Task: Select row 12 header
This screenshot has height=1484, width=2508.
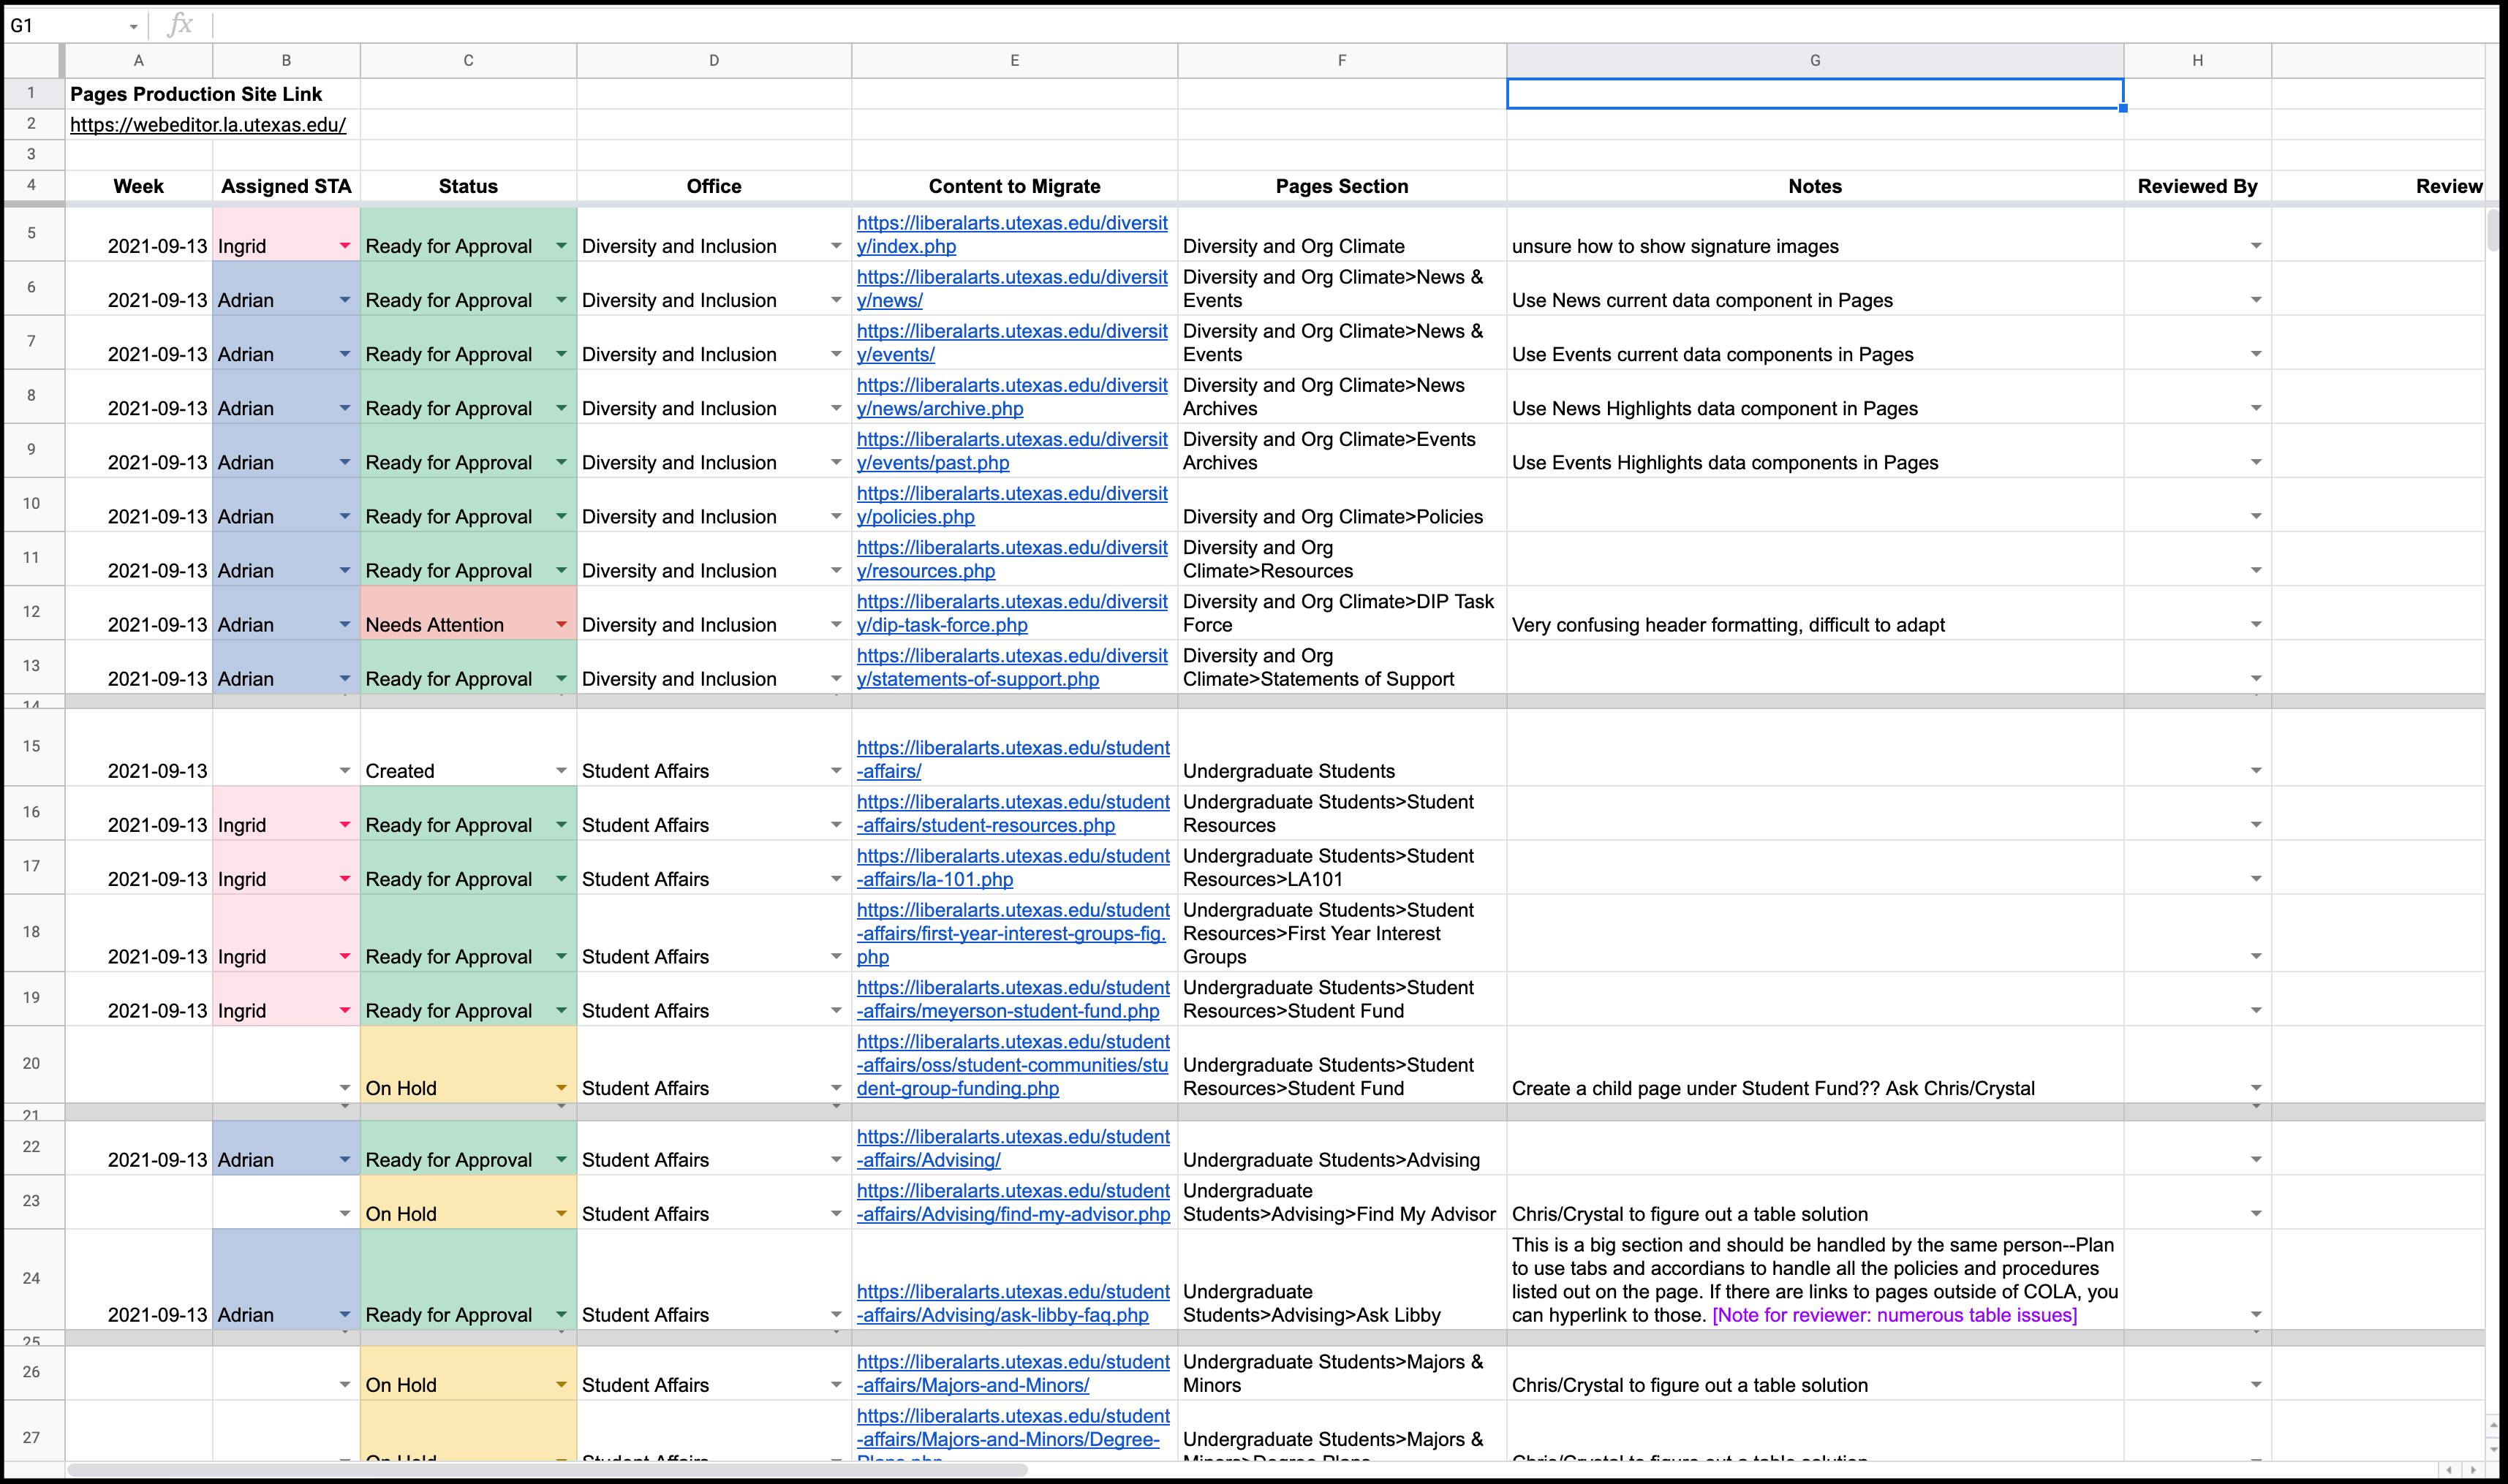Action: 31,612
